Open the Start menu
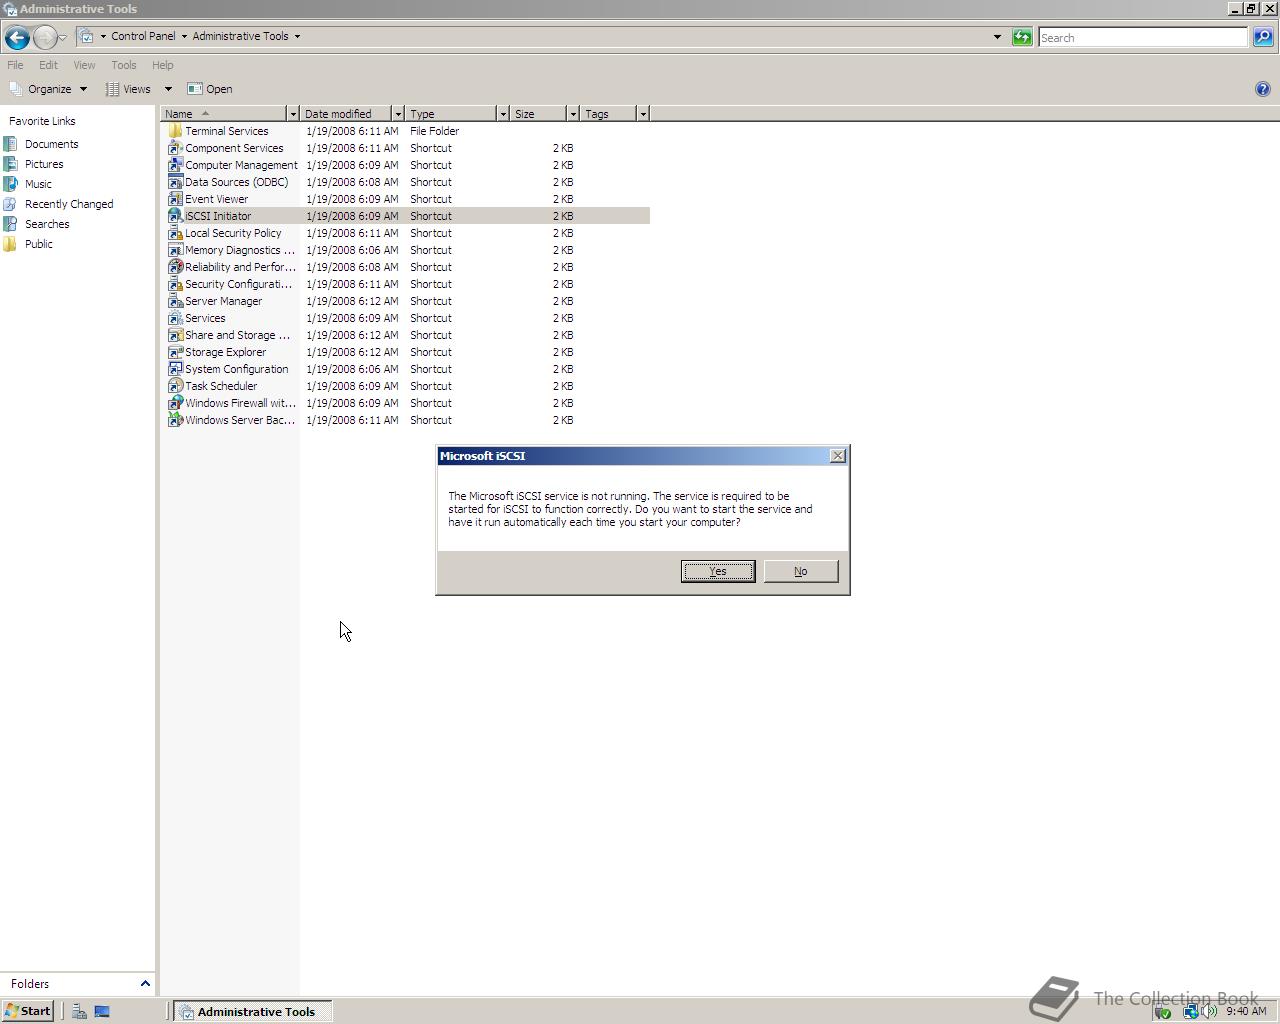1280x1024 pixels. pos(28,1011)
